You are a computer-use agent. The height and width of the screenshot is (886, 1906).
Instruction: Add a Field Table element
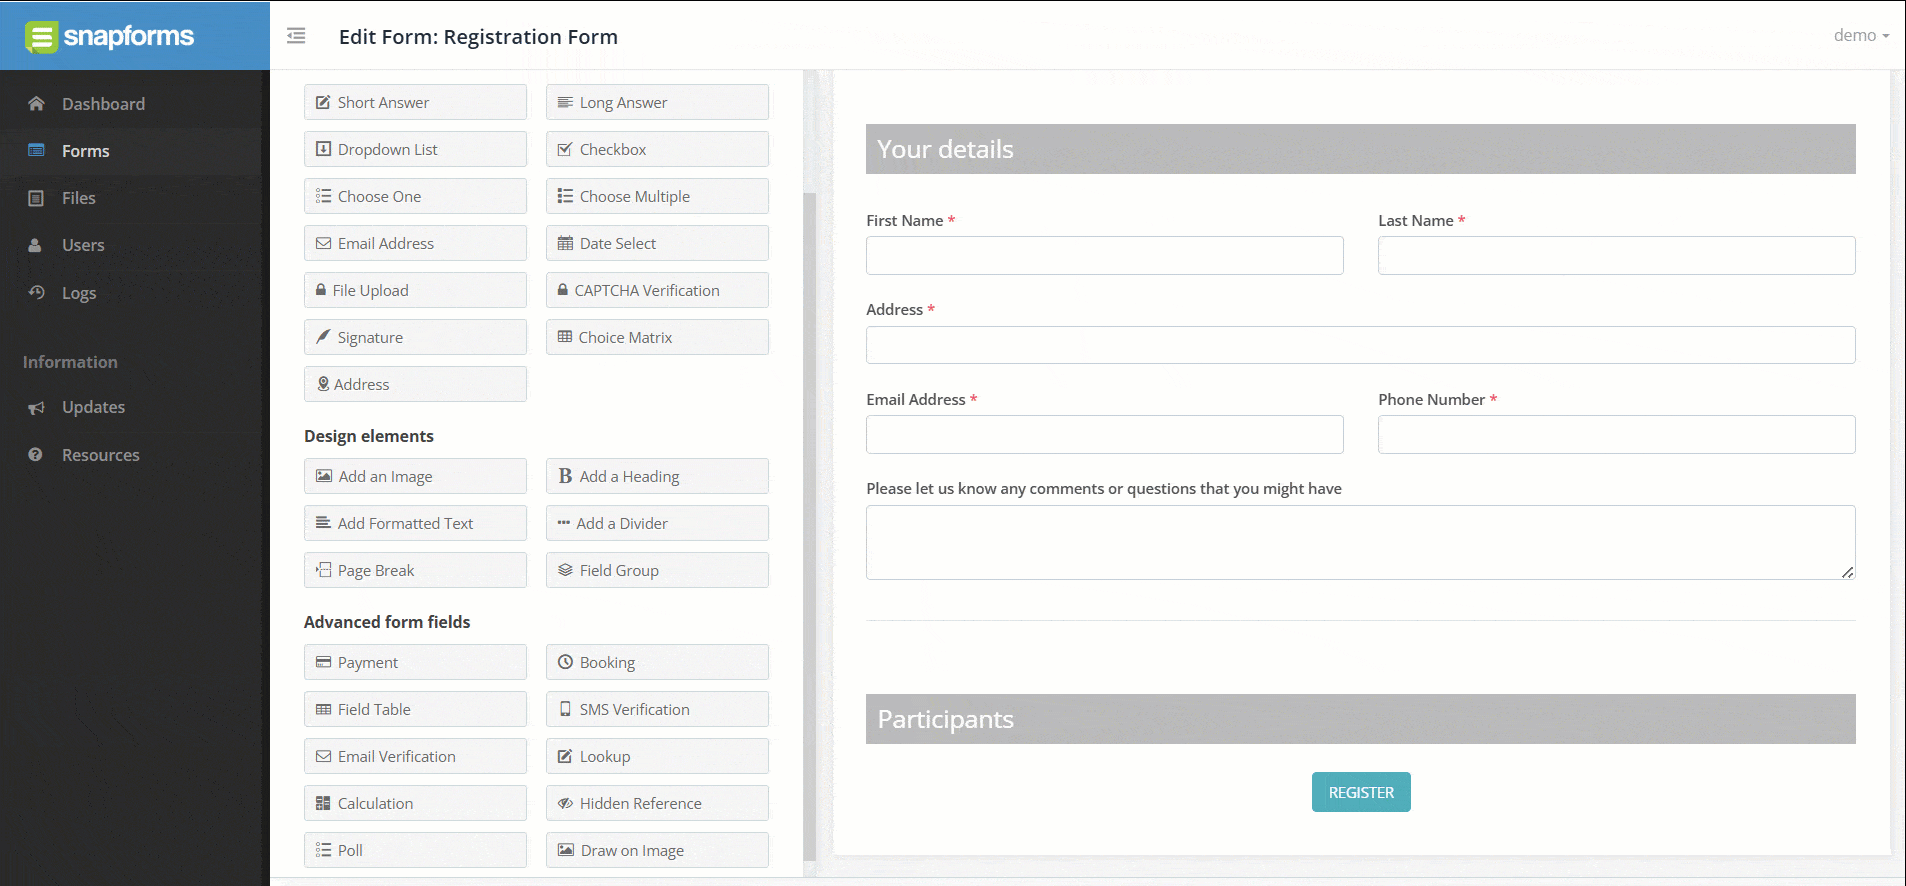tap(415, 709)
